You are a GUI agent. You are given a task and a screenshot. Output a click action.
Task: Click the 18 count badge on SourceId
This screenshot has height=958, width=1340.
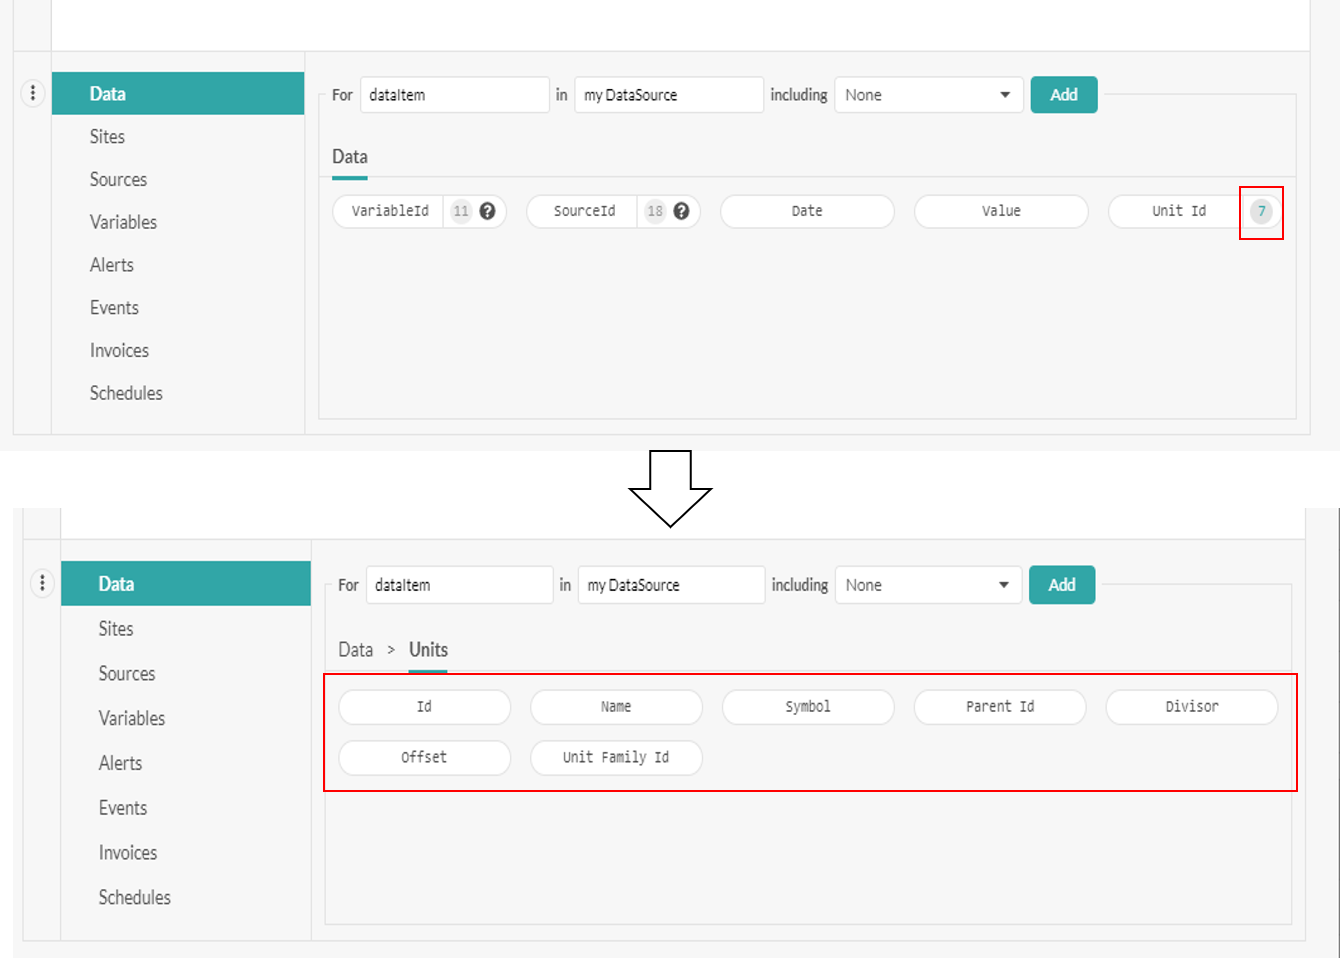[x=656, y=211]
